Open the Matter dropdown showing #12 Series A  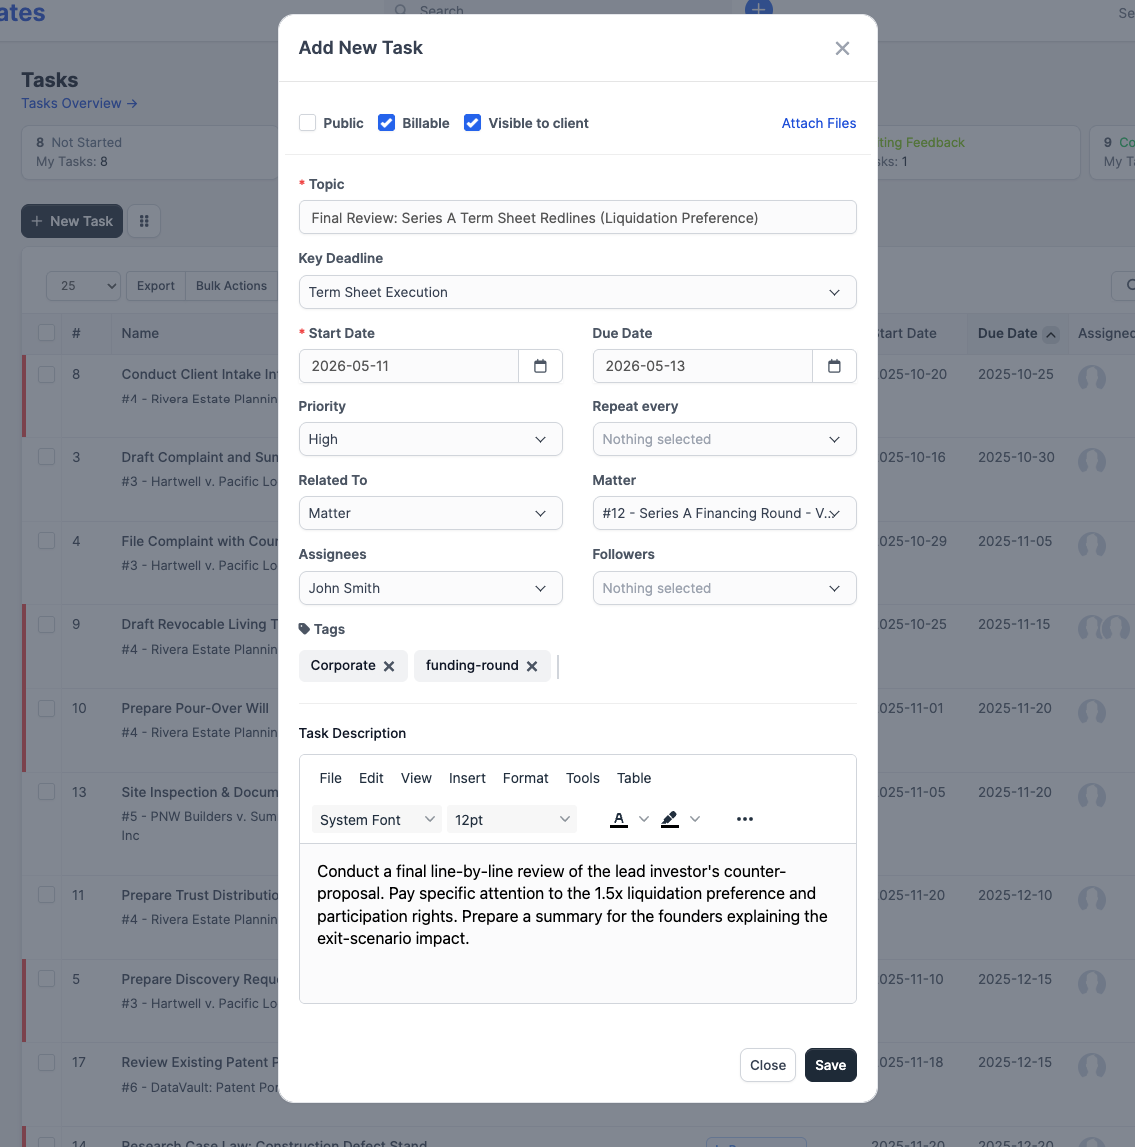[724, 513]
